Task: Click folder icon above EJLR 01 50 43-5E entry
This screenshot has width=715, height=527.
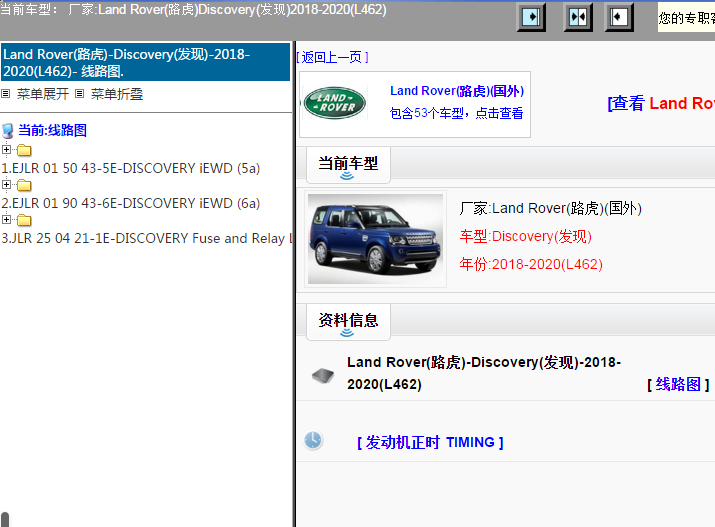Action: point(24,150)
